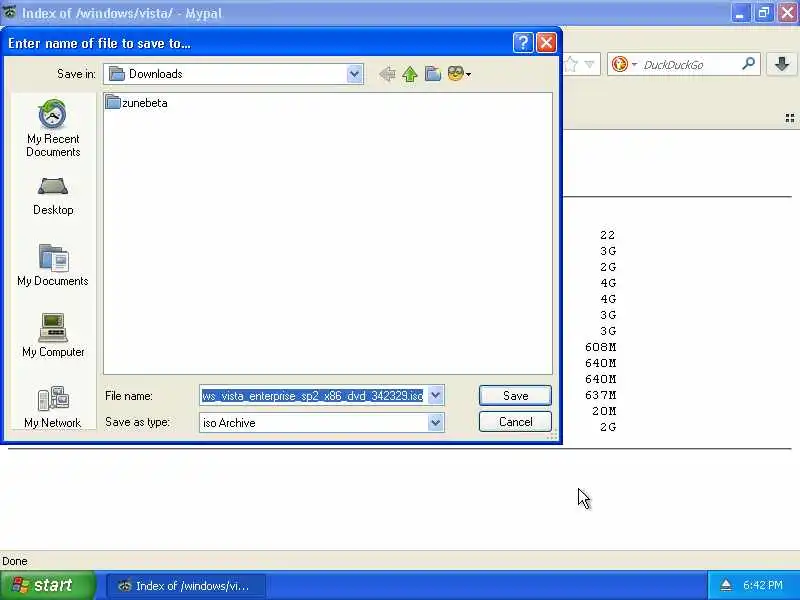Click the Done status bar text

point(15,561)
